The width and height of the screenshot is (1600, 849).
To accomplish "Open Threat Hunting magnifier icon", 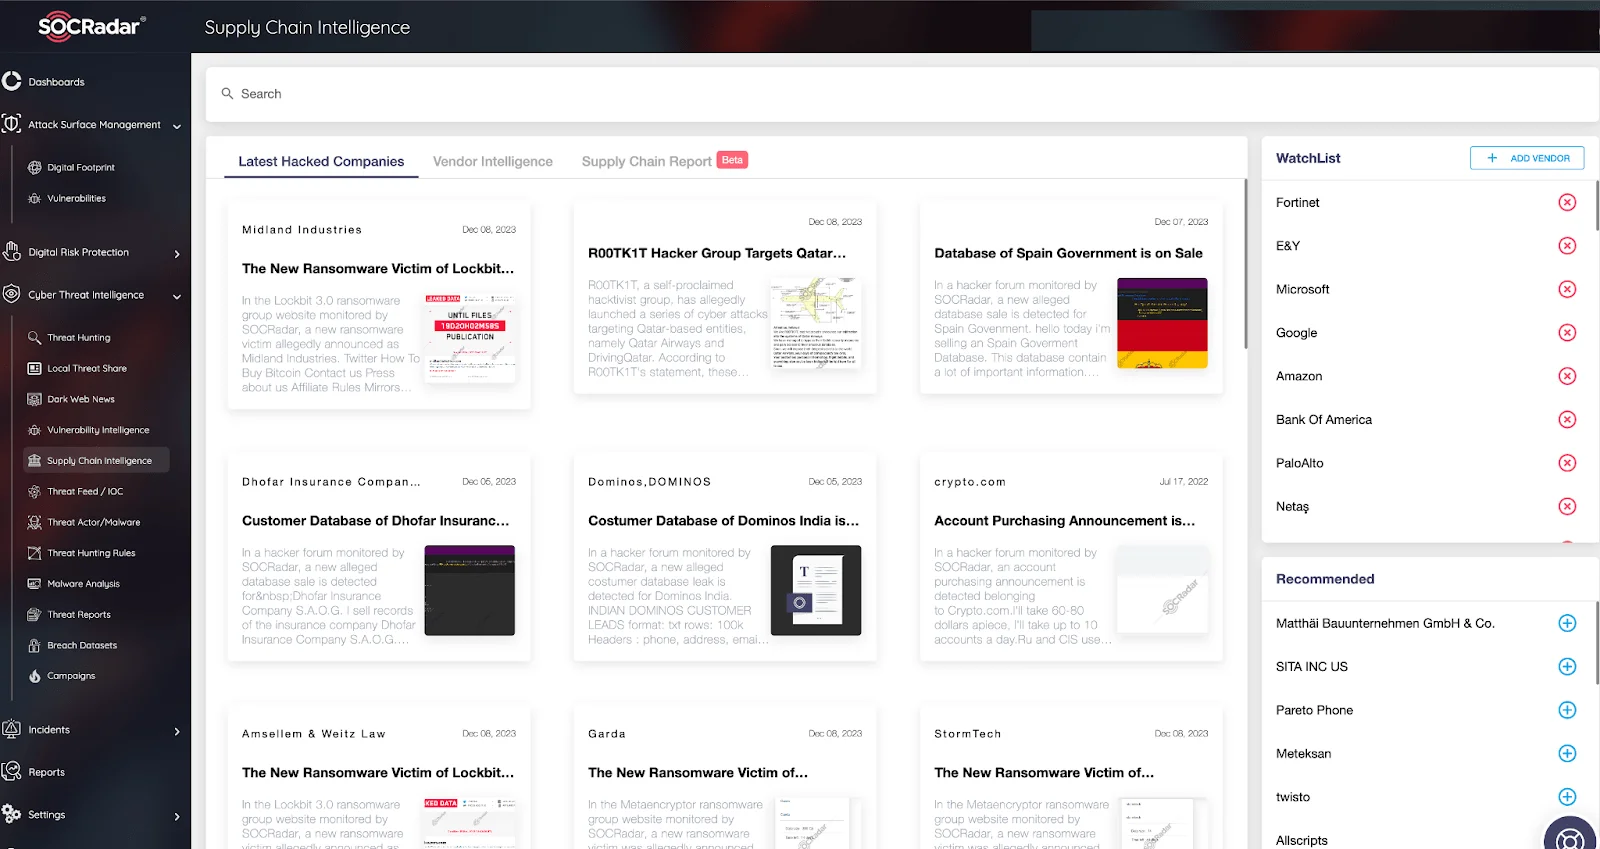I will 35,337.
